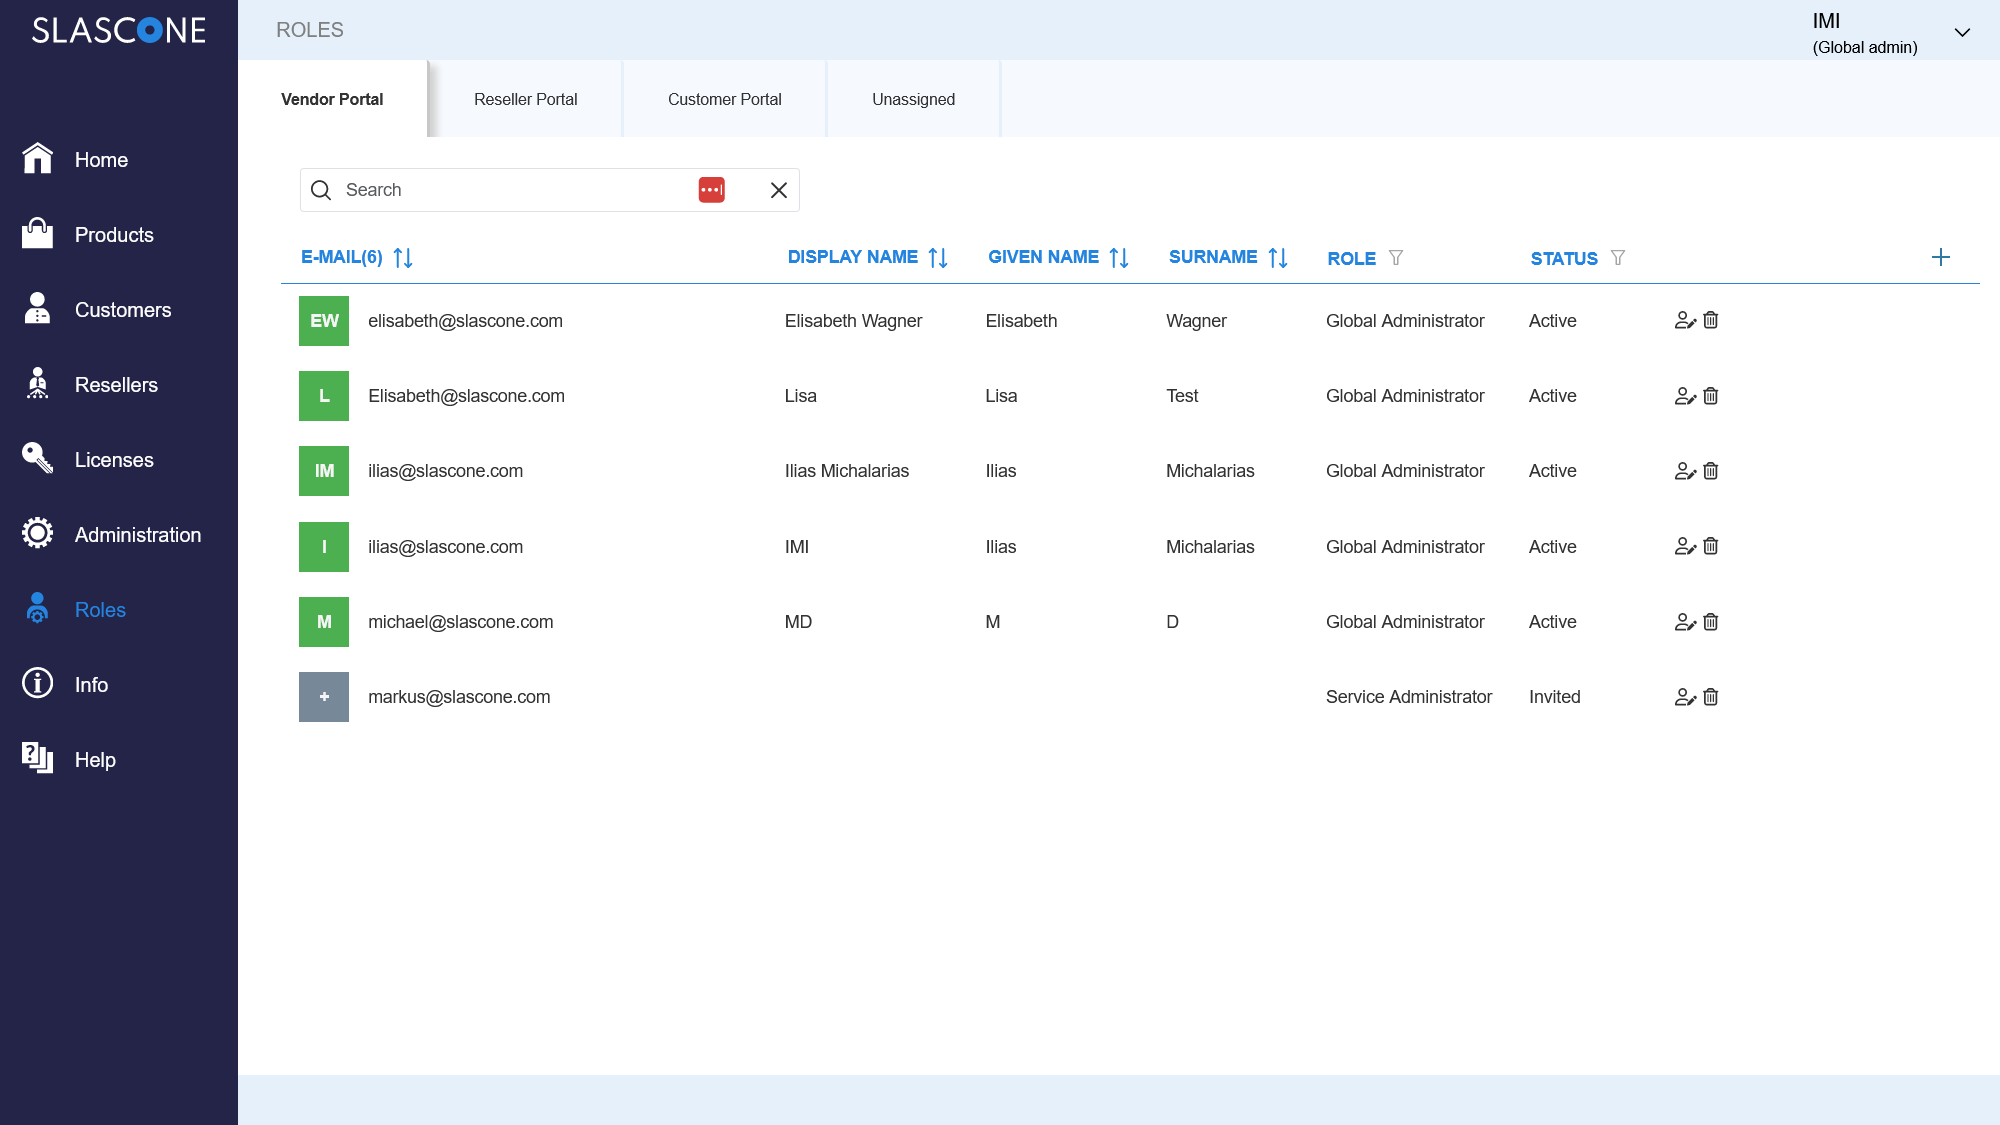Image resolution: width=2000 pixels, height=1125 pixels.
Task: Click email michael@slascone.com
Action: click(460, 622)
